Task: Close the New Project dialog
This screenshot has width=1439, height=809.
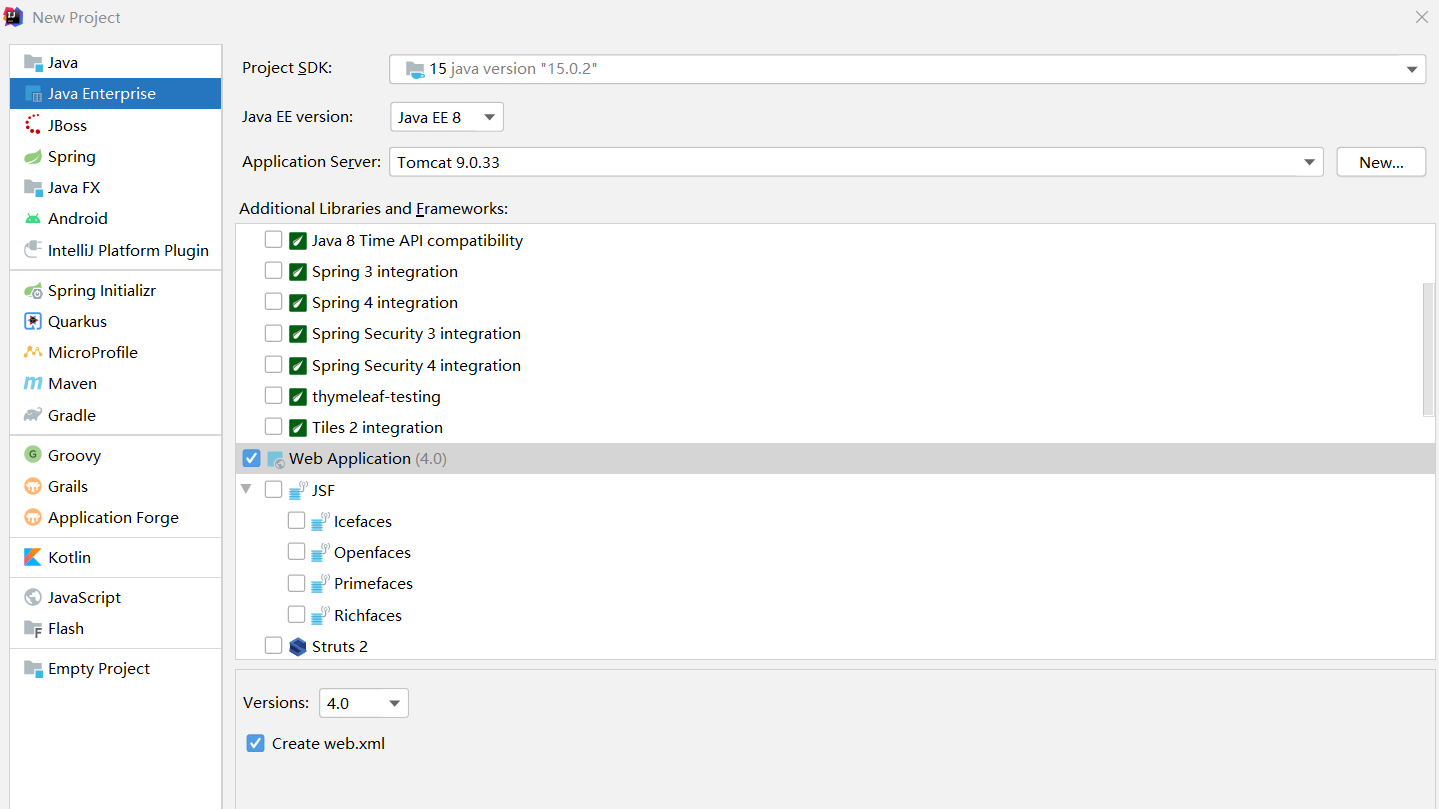Action: [x=1421, y=17]
